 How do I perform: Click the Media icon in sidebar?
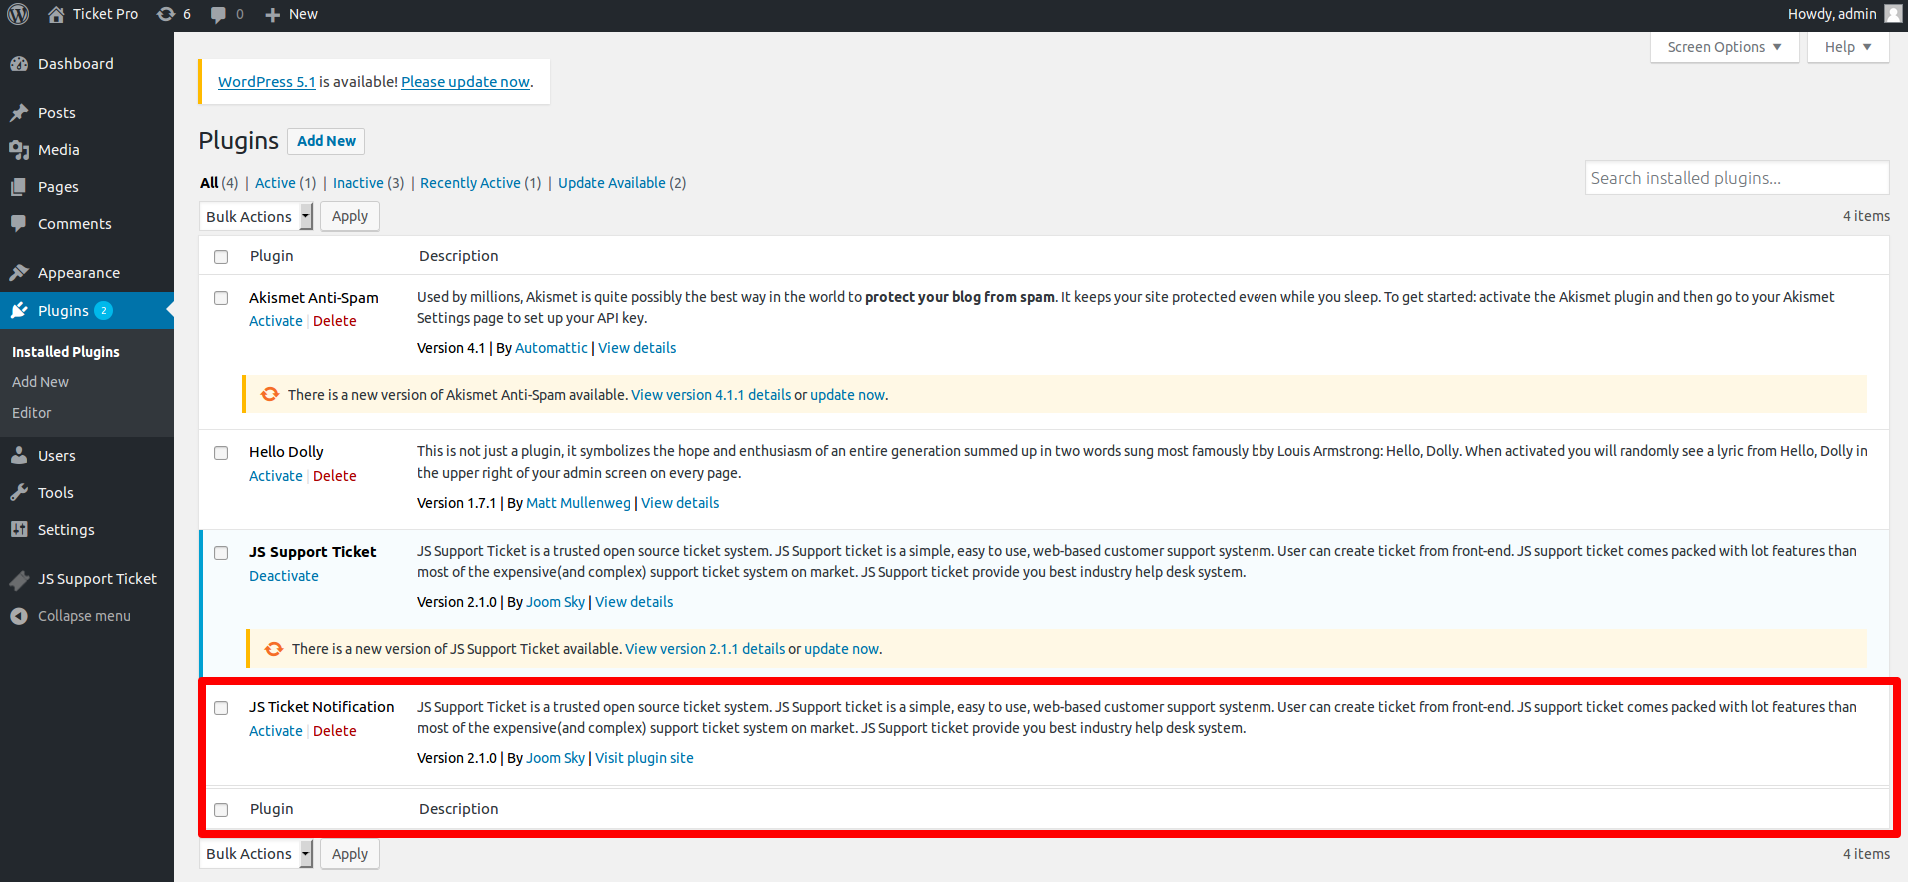[x=19, y=149]
